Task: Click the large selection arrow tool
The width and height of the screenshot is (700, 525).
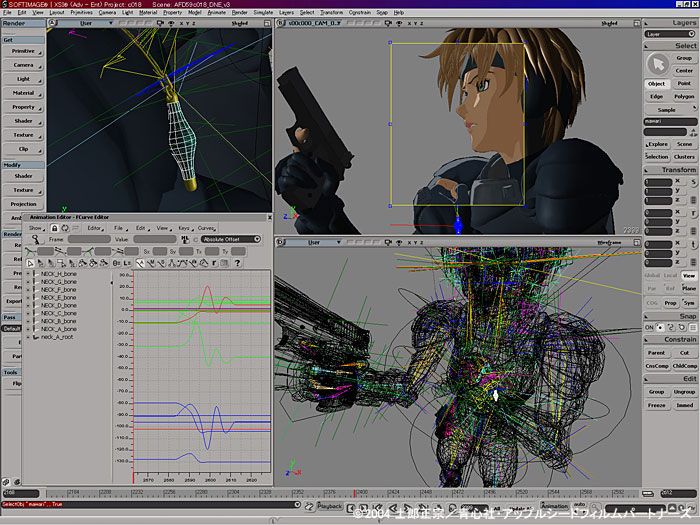Action: click(x=658, y=65)
